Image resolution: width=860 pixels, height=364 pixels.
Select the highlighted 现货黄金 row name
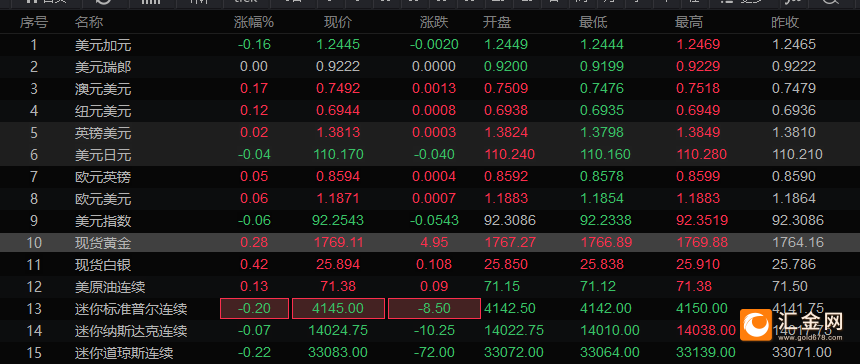(103, 242)
